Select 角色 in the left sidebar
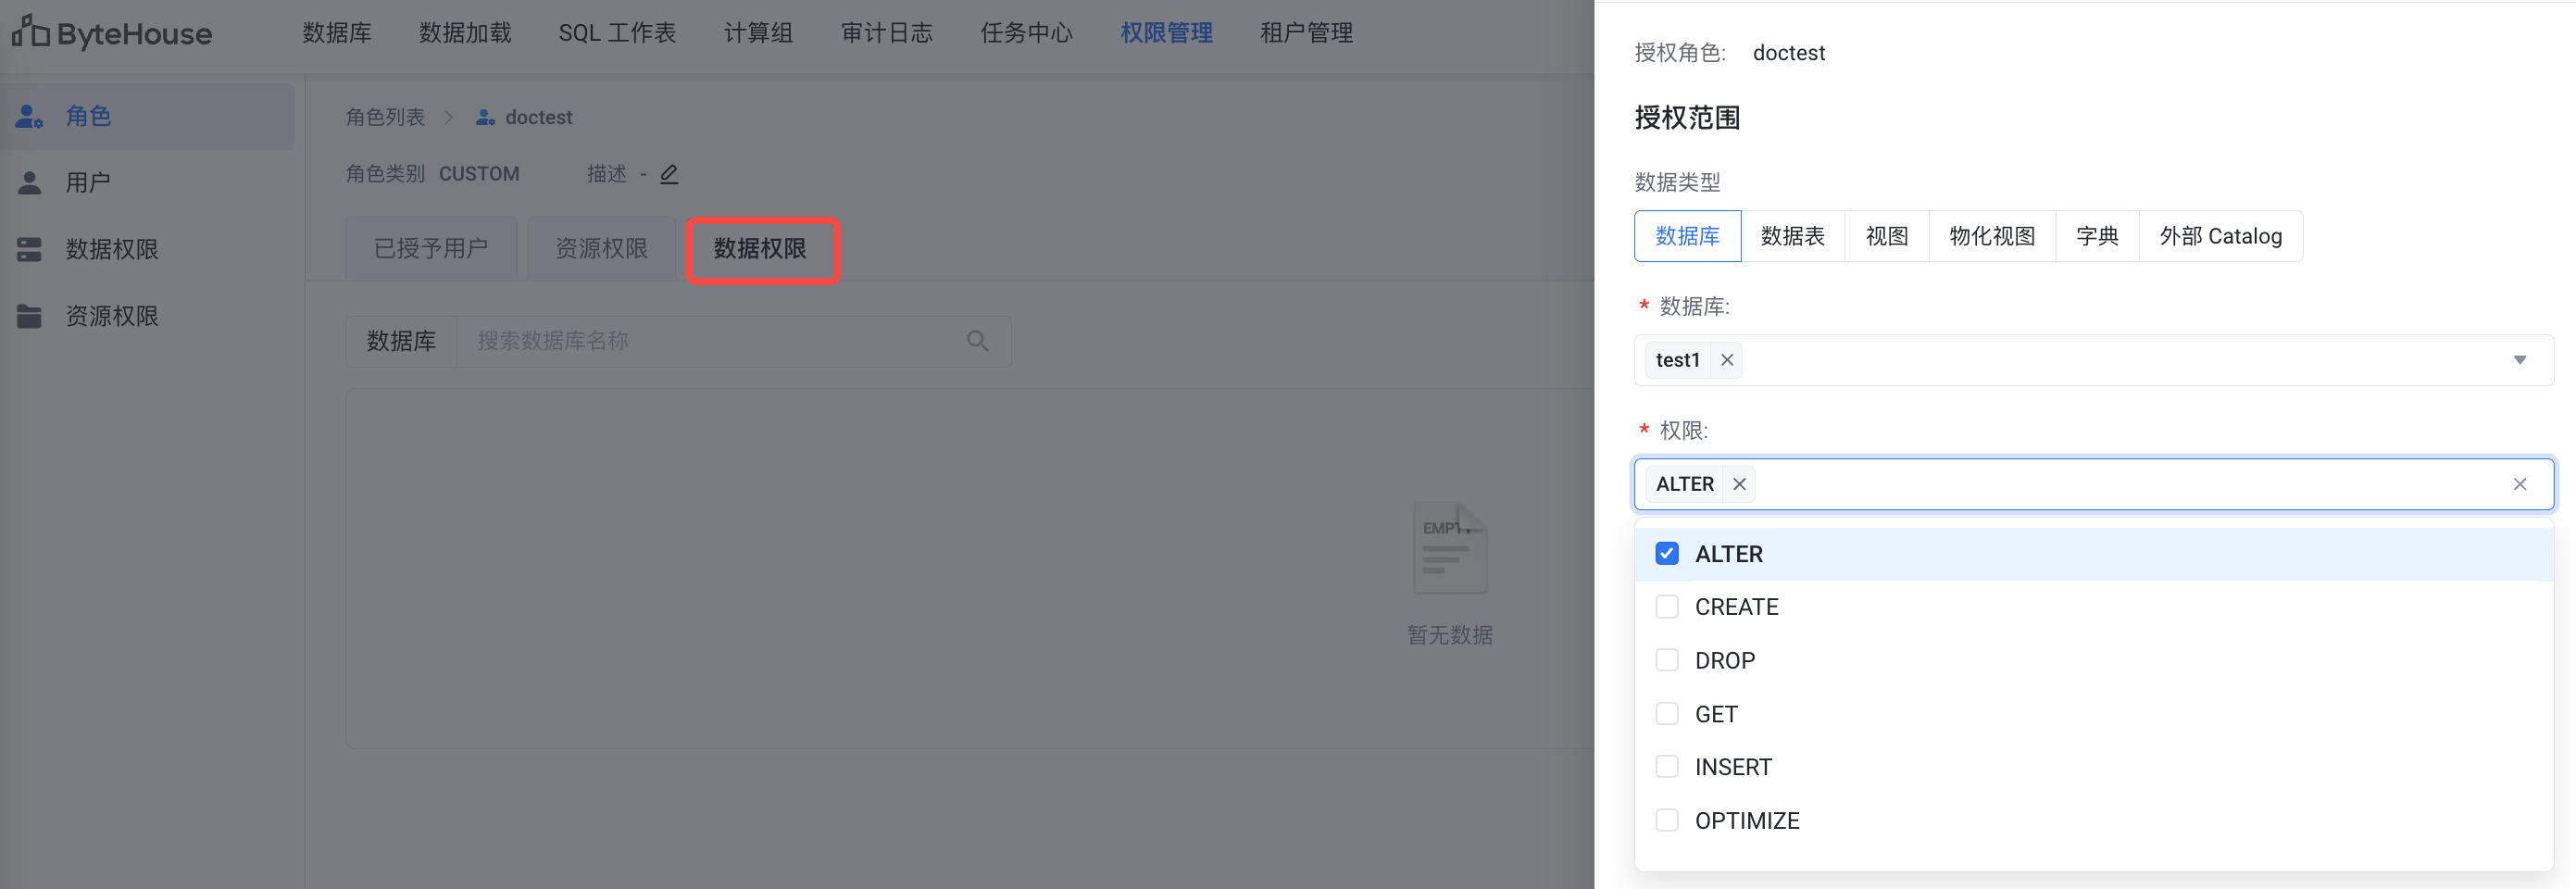Viewport: 2576px width, 889px height. 147,116
